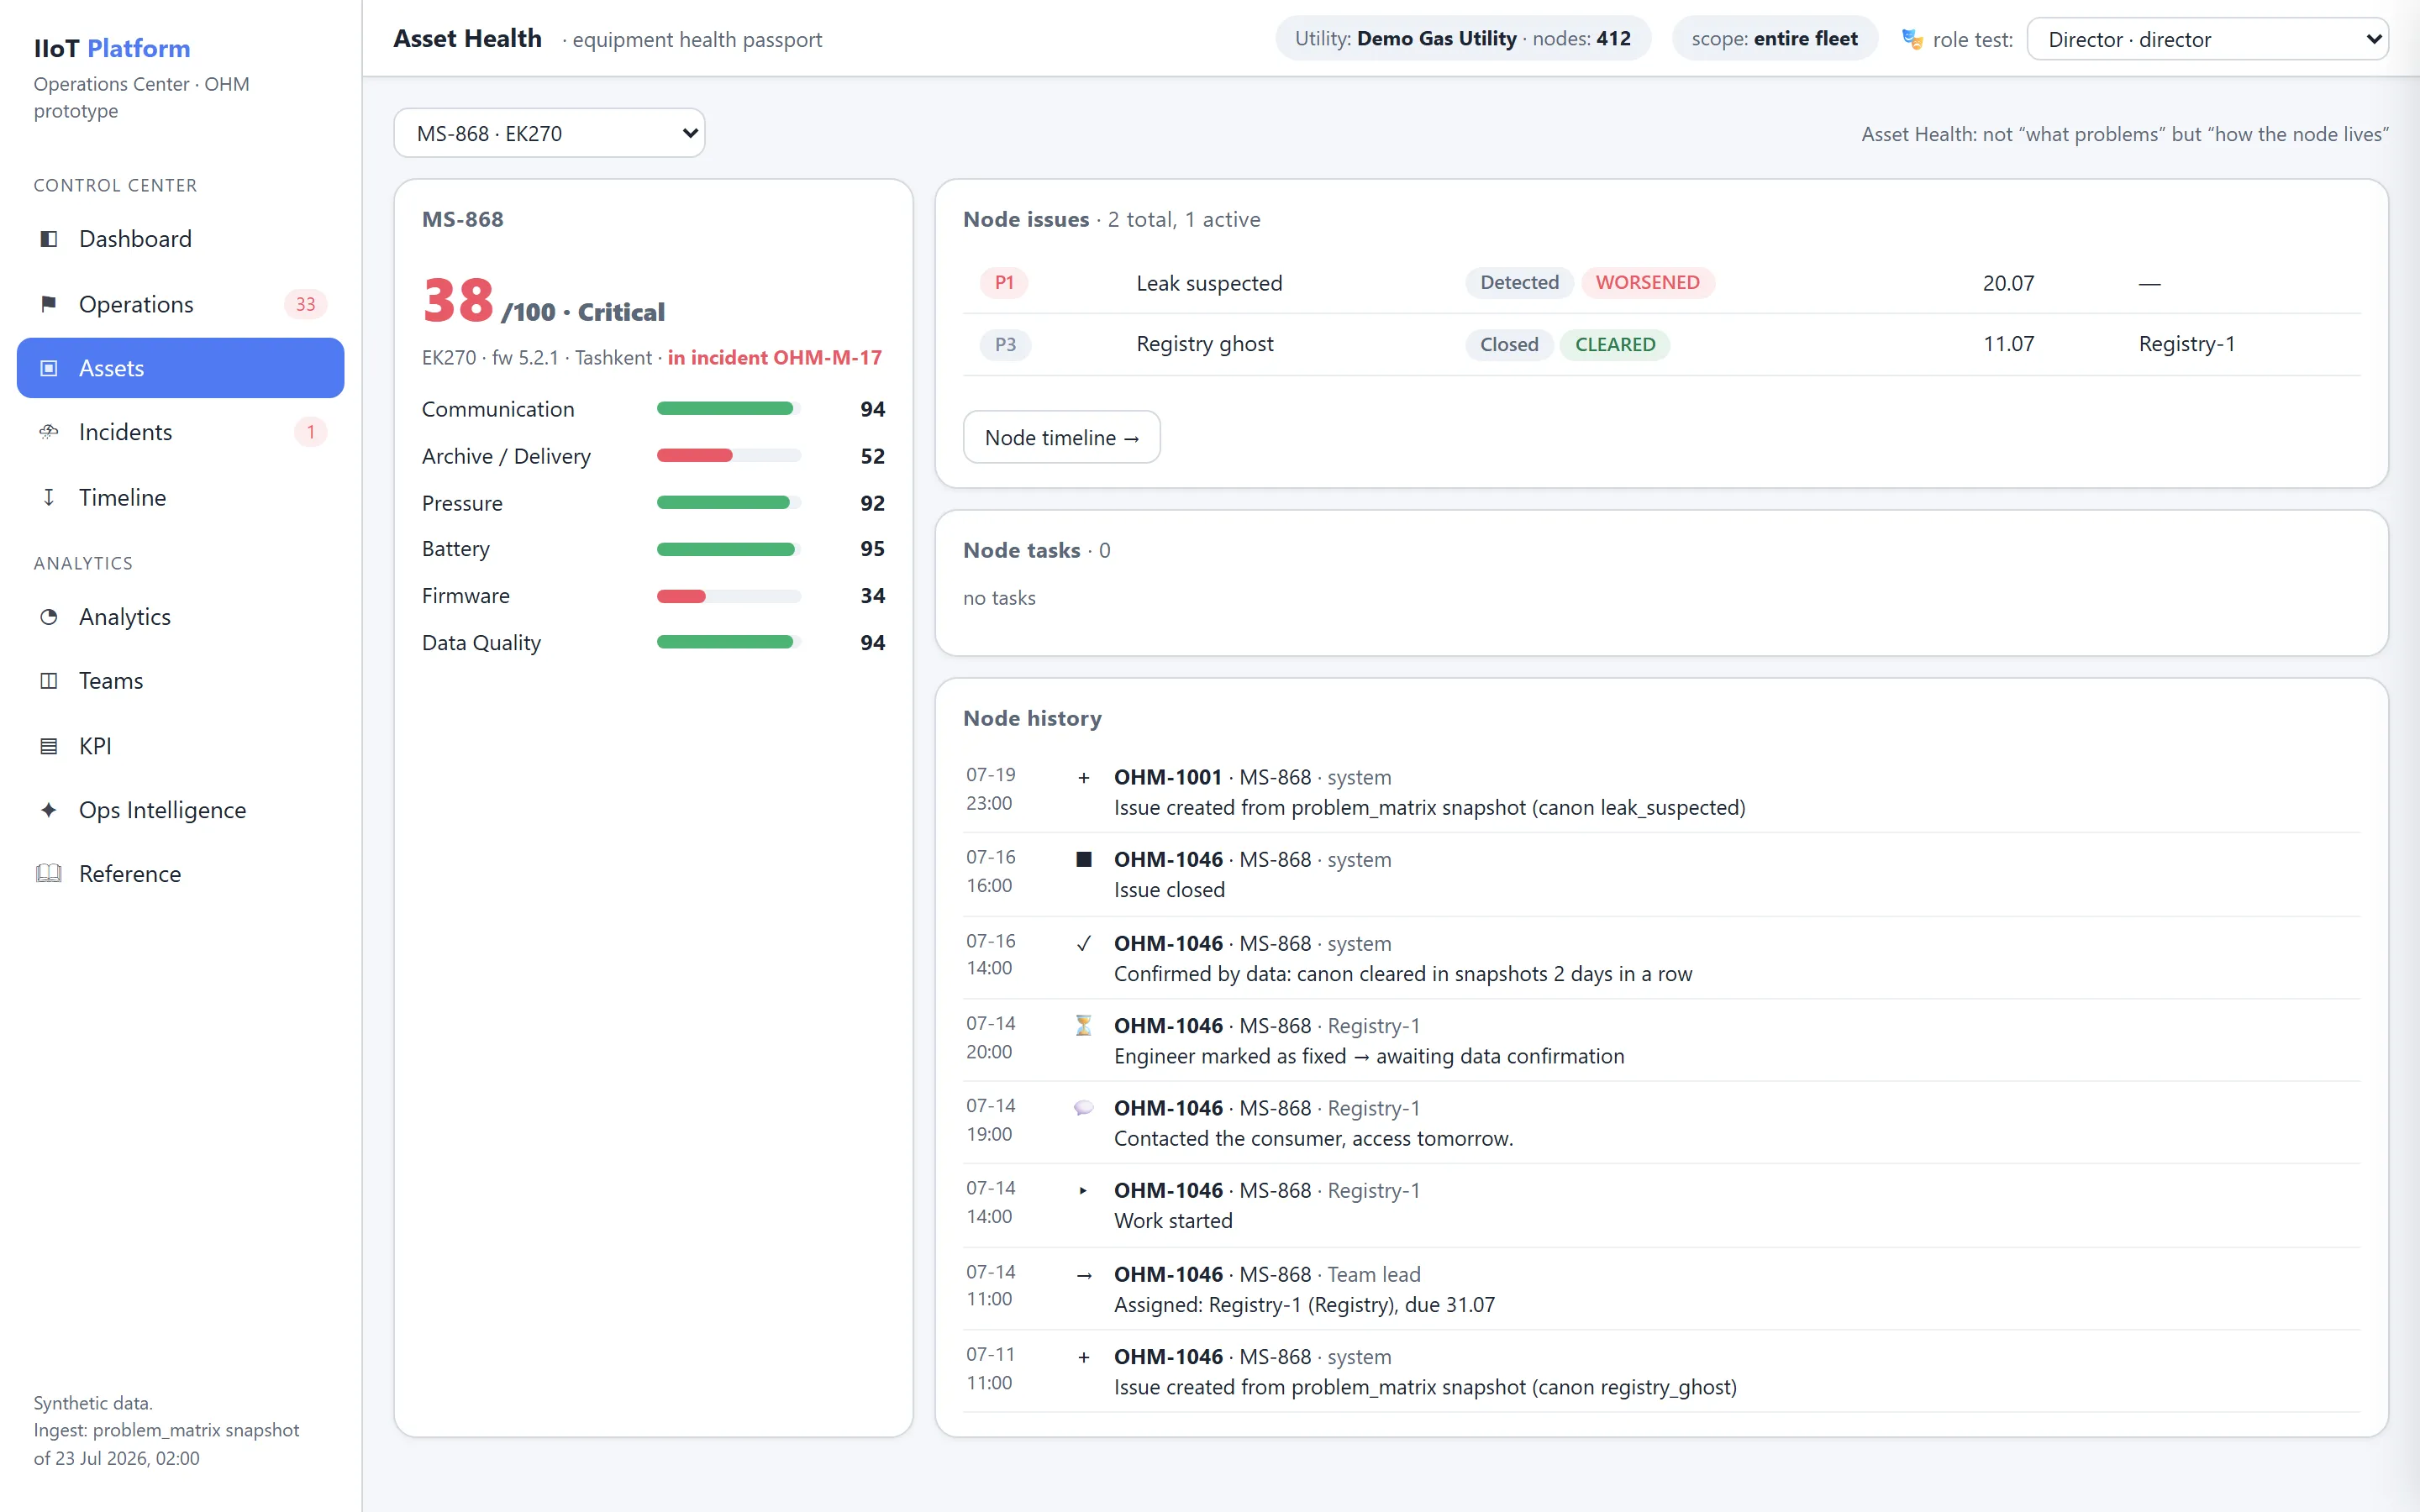This screenshot has height=1512, width=2420.
Task: Click the Node timeline button
Action: click(x=1061, y=437)
